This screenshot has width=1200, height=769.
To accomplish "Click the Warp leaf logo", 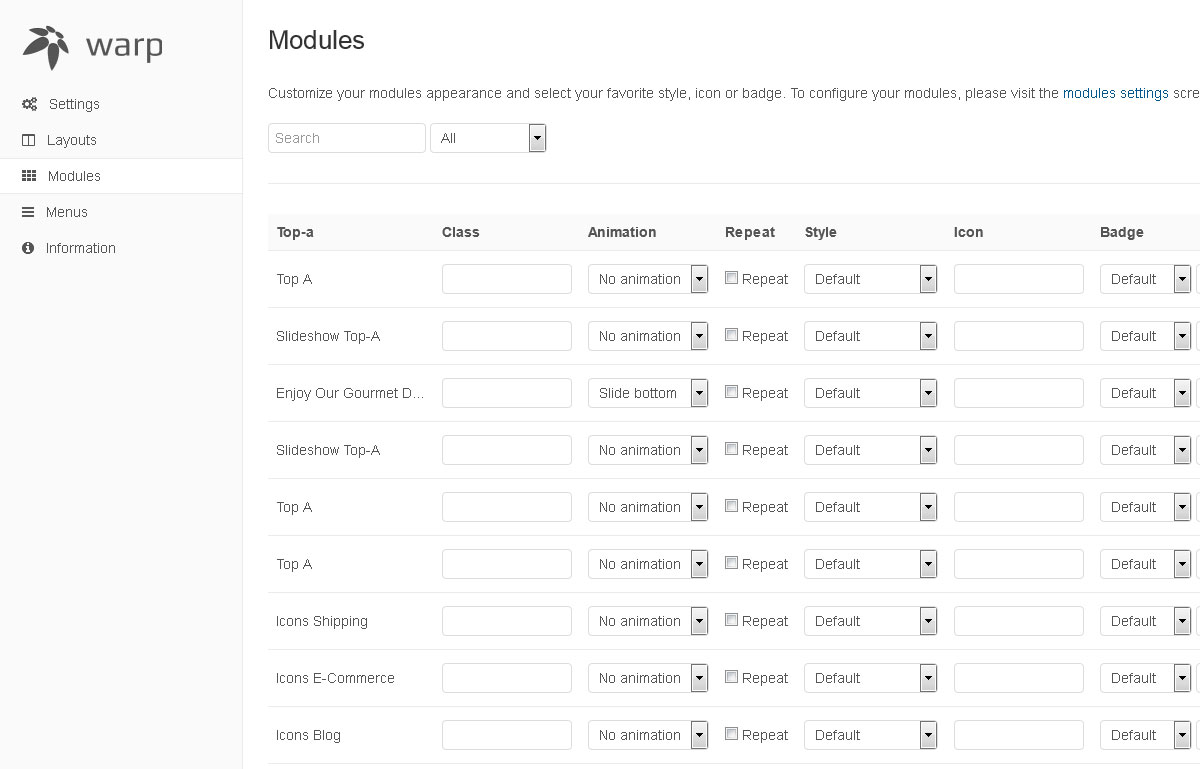I will pos(47,48).
